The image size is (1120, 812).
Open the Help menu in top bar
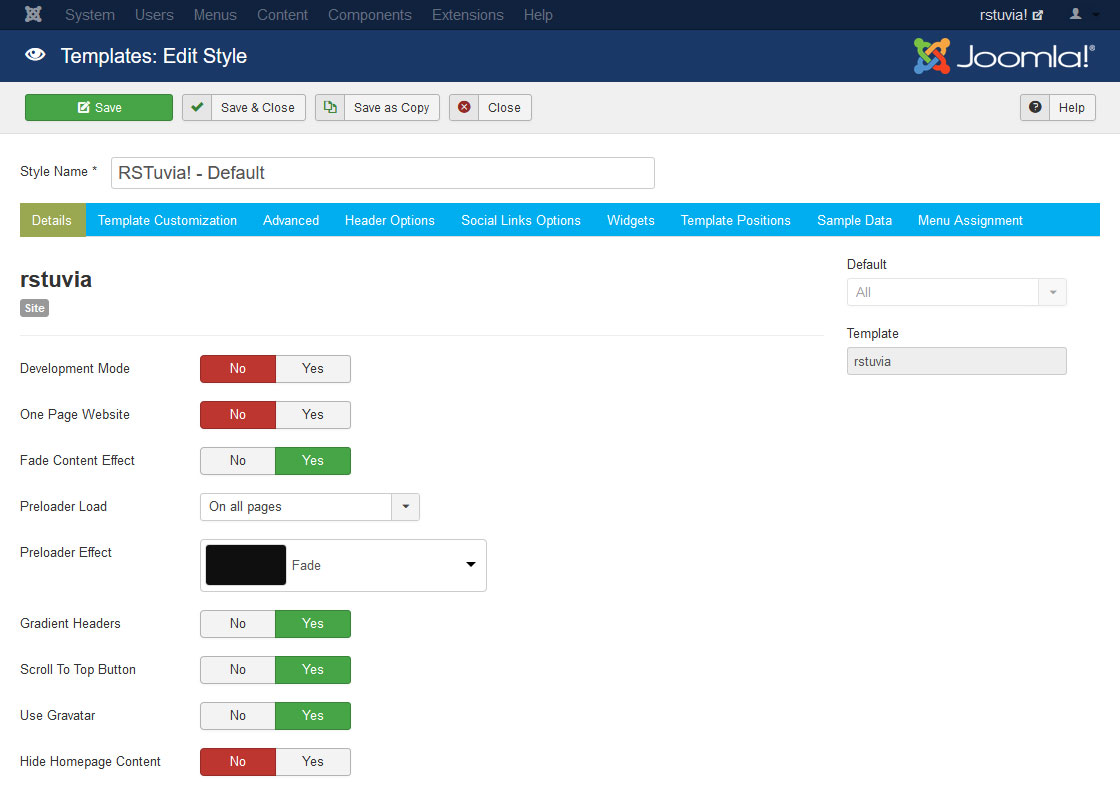pos(538,14)
